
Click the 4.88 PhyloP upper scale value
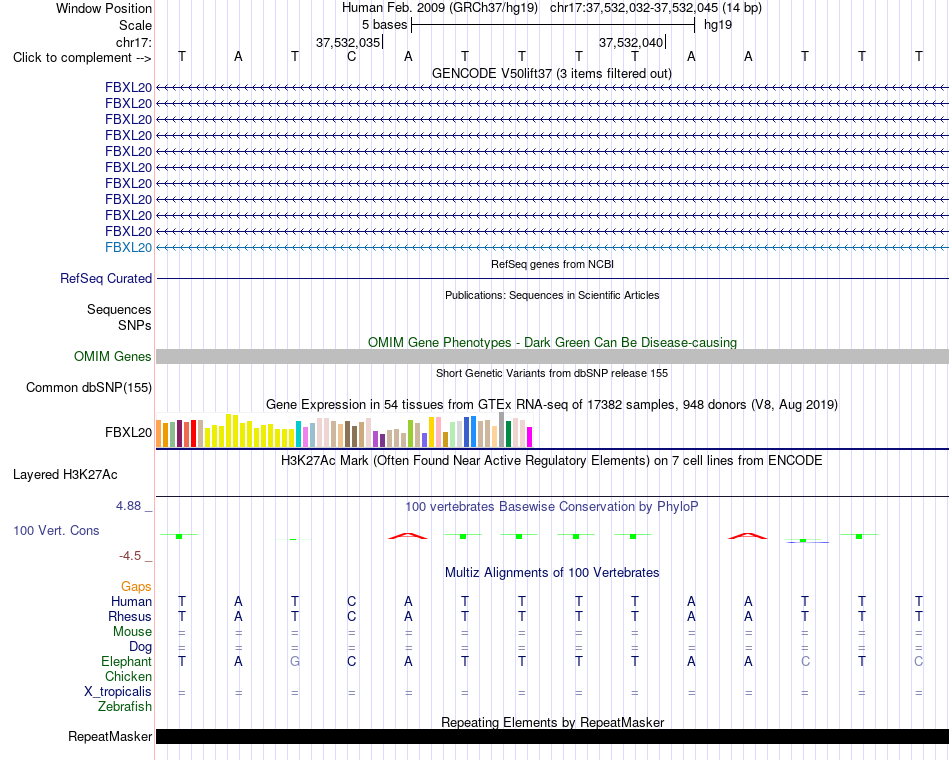click(129, 505)
